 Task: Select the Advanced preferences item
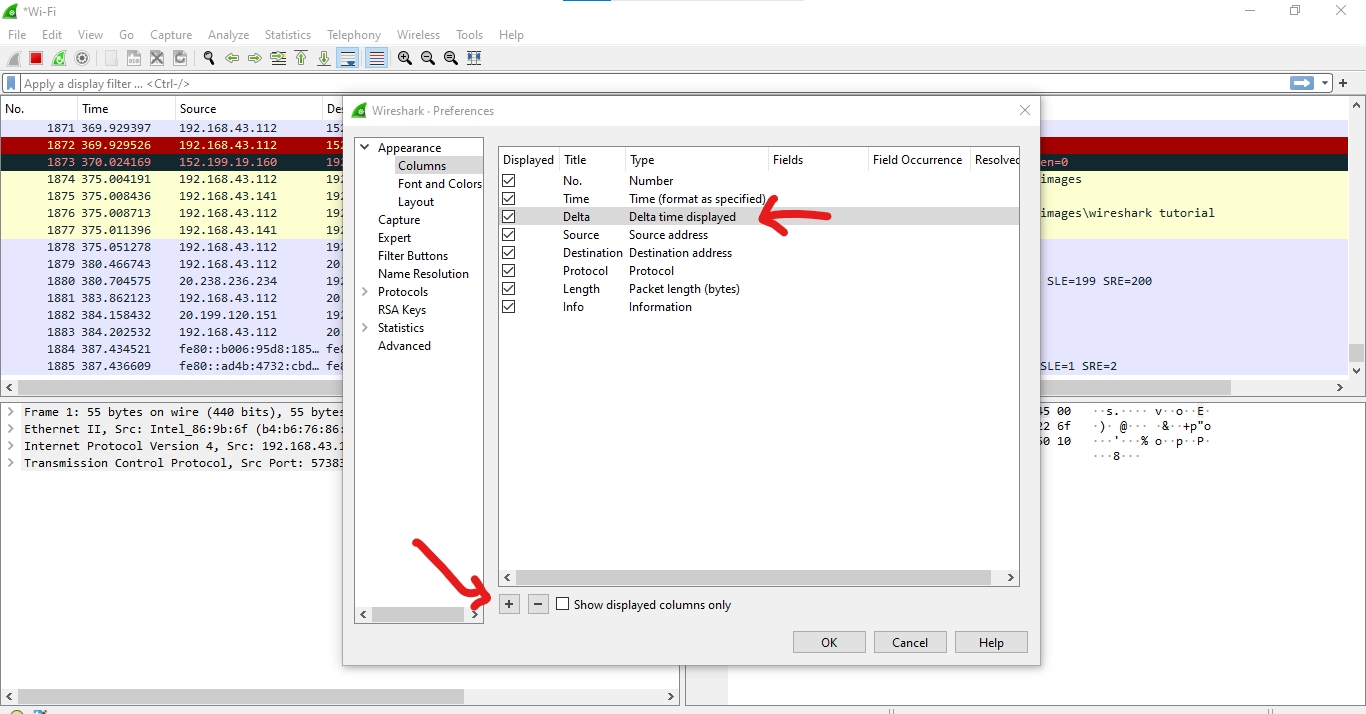pos(404,346)
